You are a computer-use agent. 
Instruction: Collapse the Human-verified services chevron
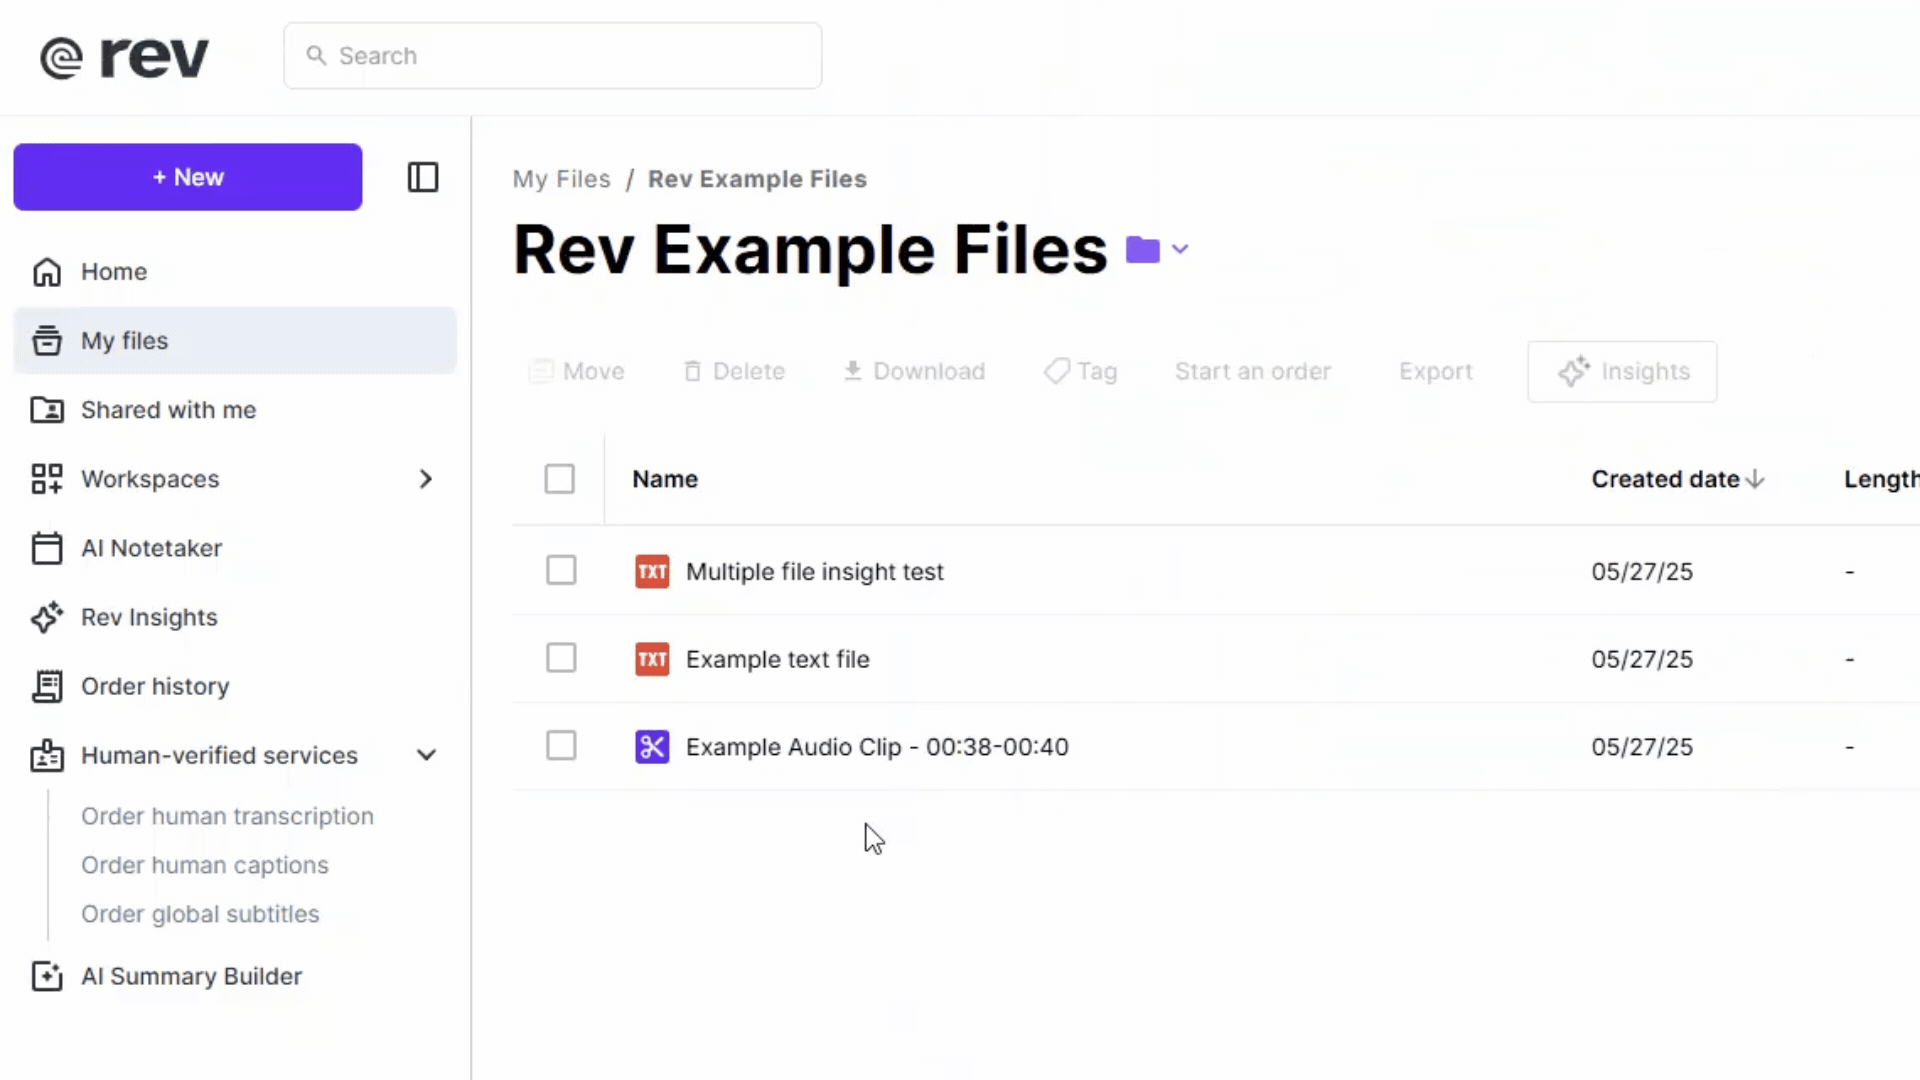[x=426, y=755]
